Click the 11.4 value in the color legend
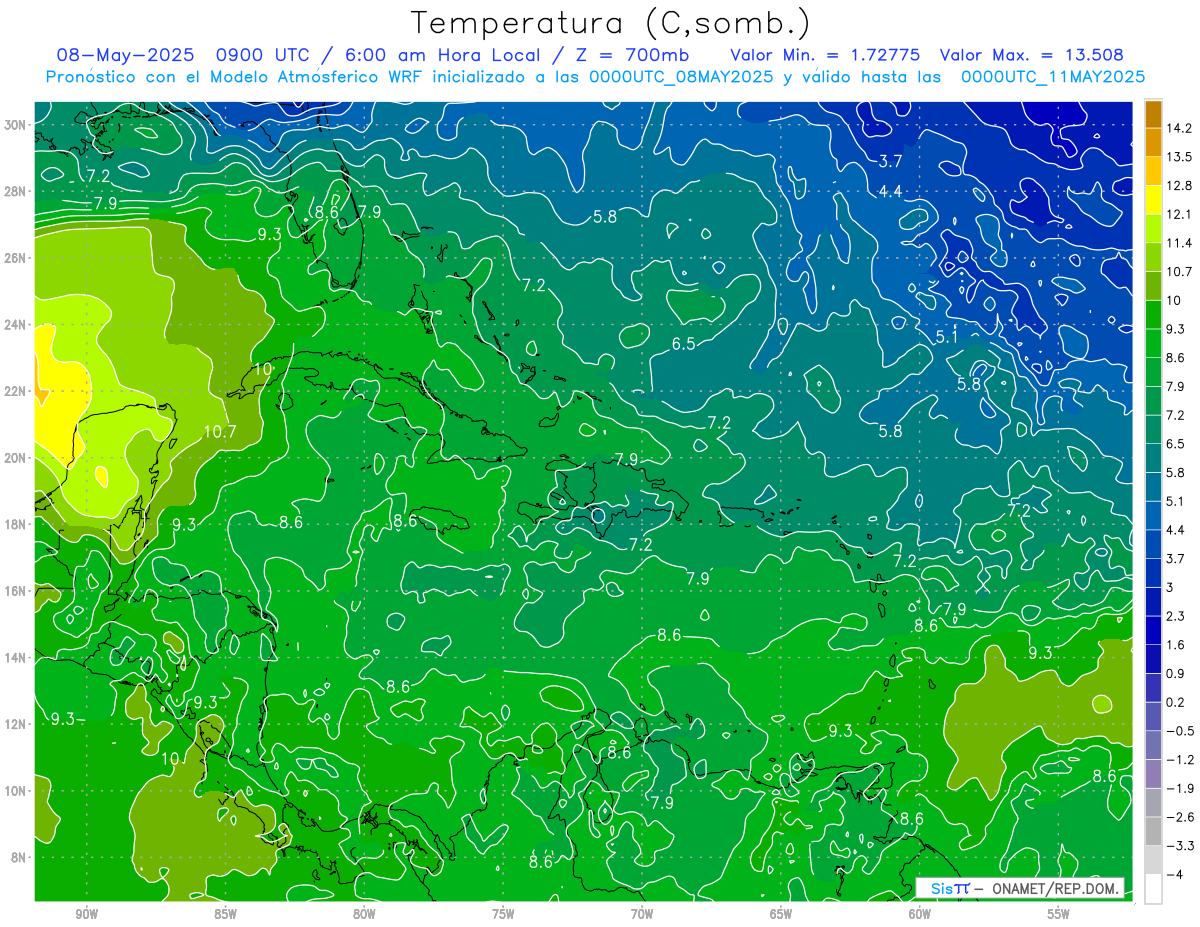 pos(1181,243)
